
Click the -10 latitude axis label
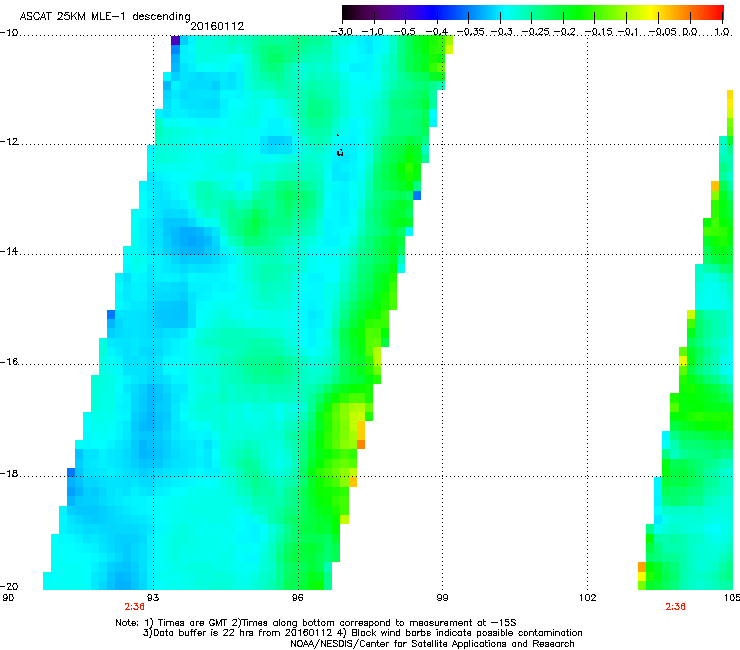[x=9, y=33]
